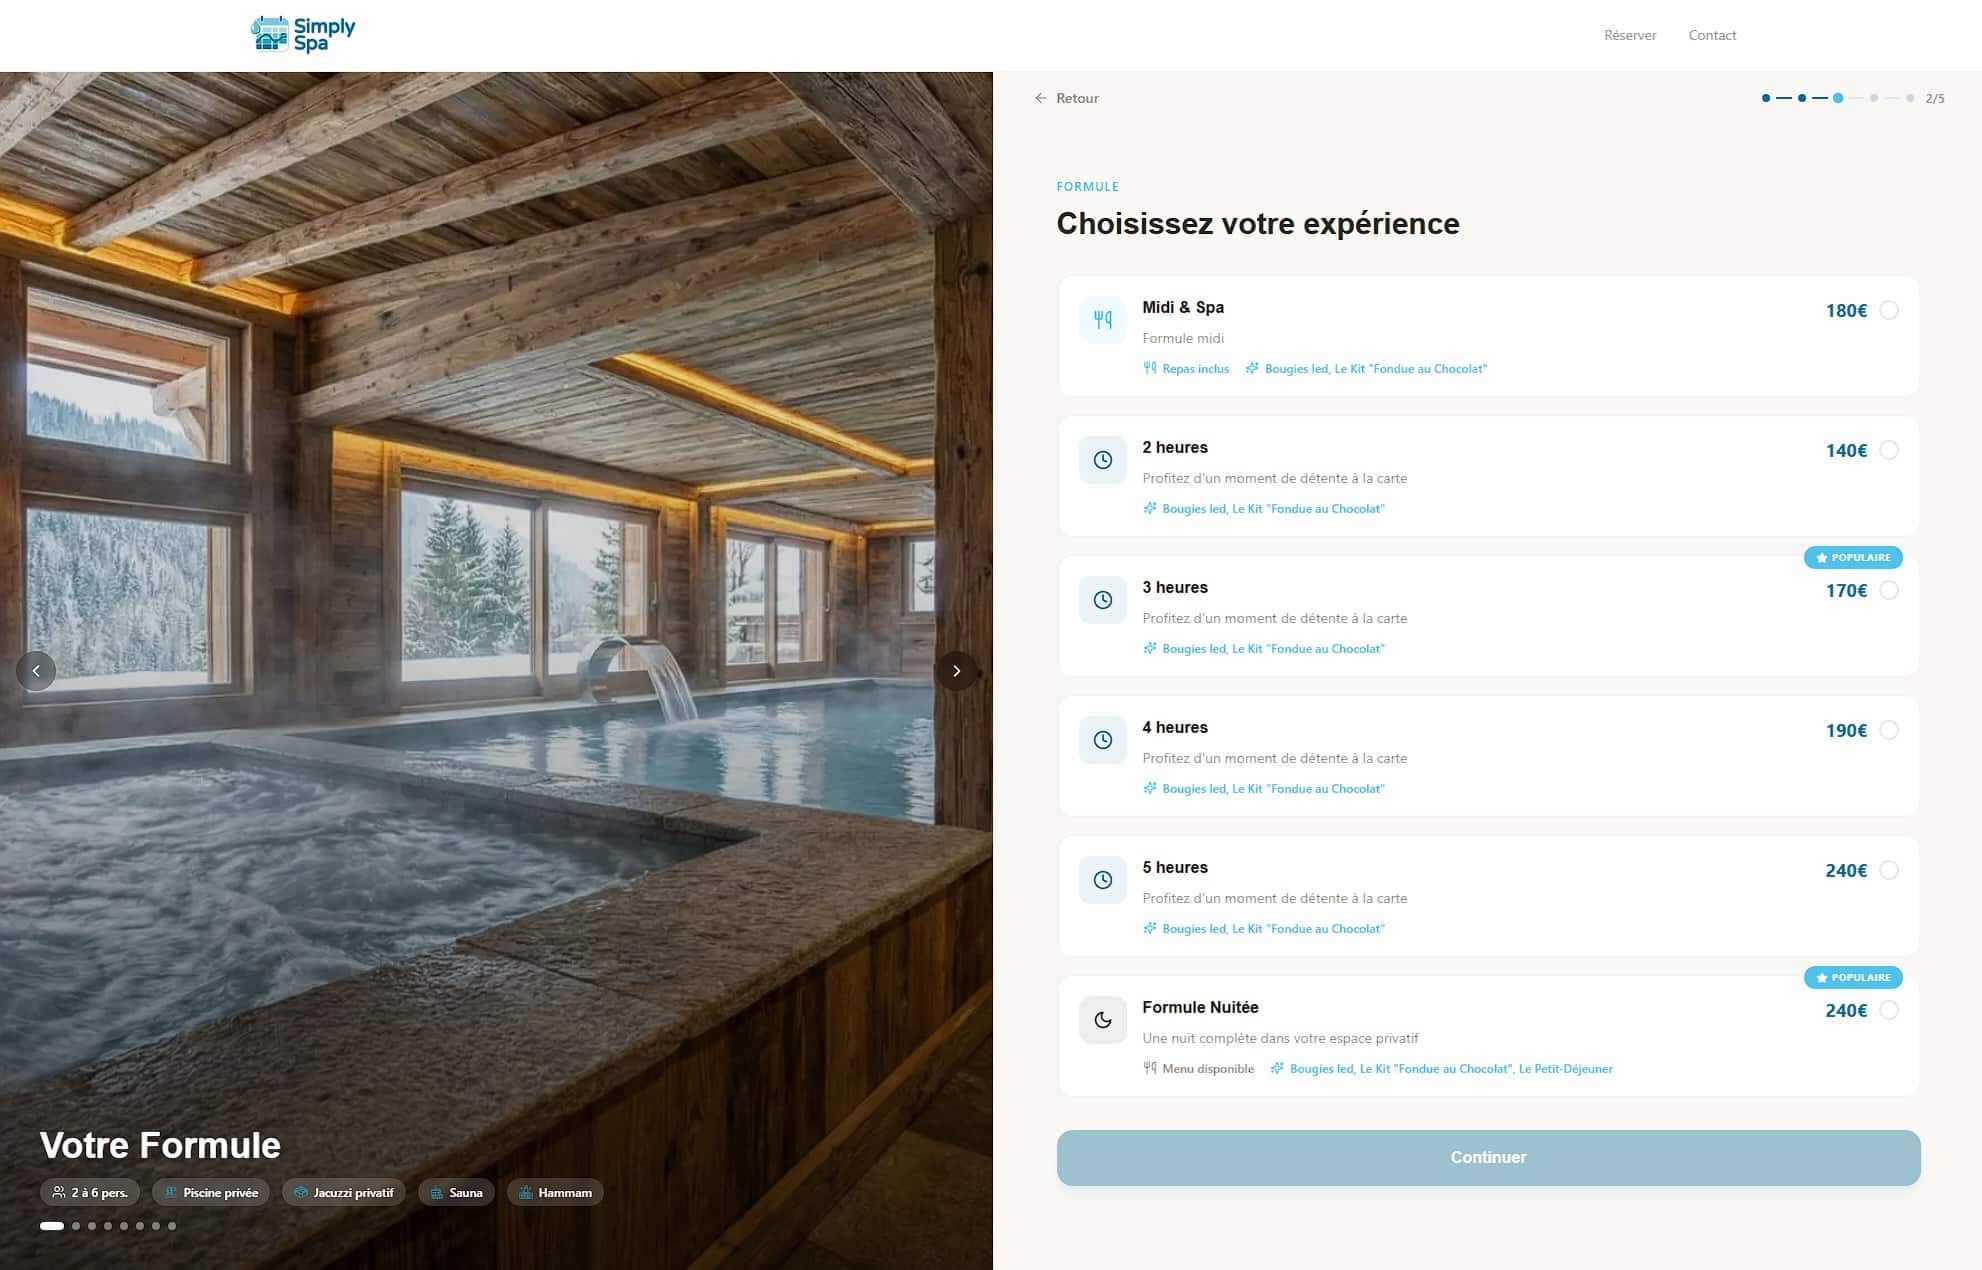1982x1270 pixels.
Task: Click the first step progress dot
Action: (1765, 98)
